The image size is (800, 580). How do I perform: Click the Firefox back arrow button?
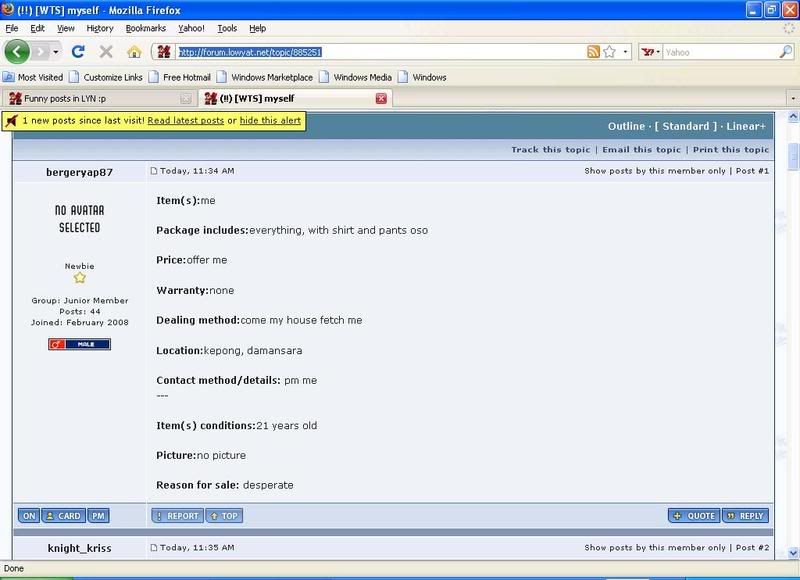17,51
